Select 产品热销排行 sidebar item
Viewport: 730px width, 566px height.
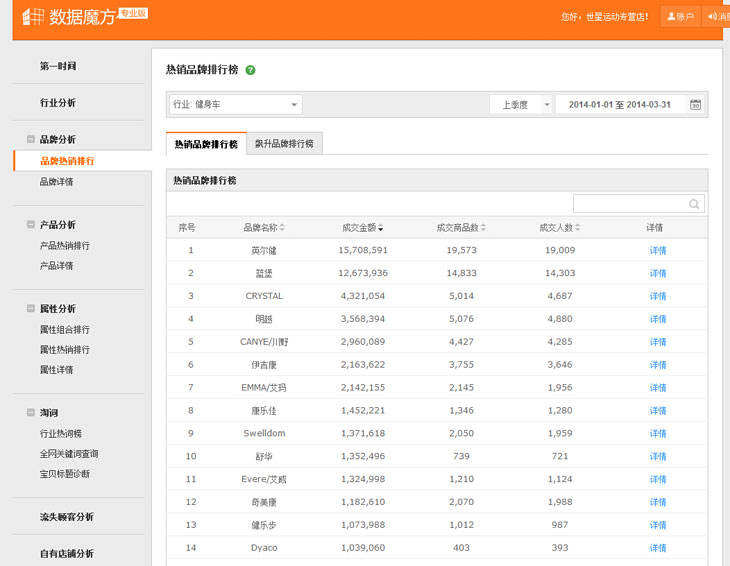tap(65, 246)
